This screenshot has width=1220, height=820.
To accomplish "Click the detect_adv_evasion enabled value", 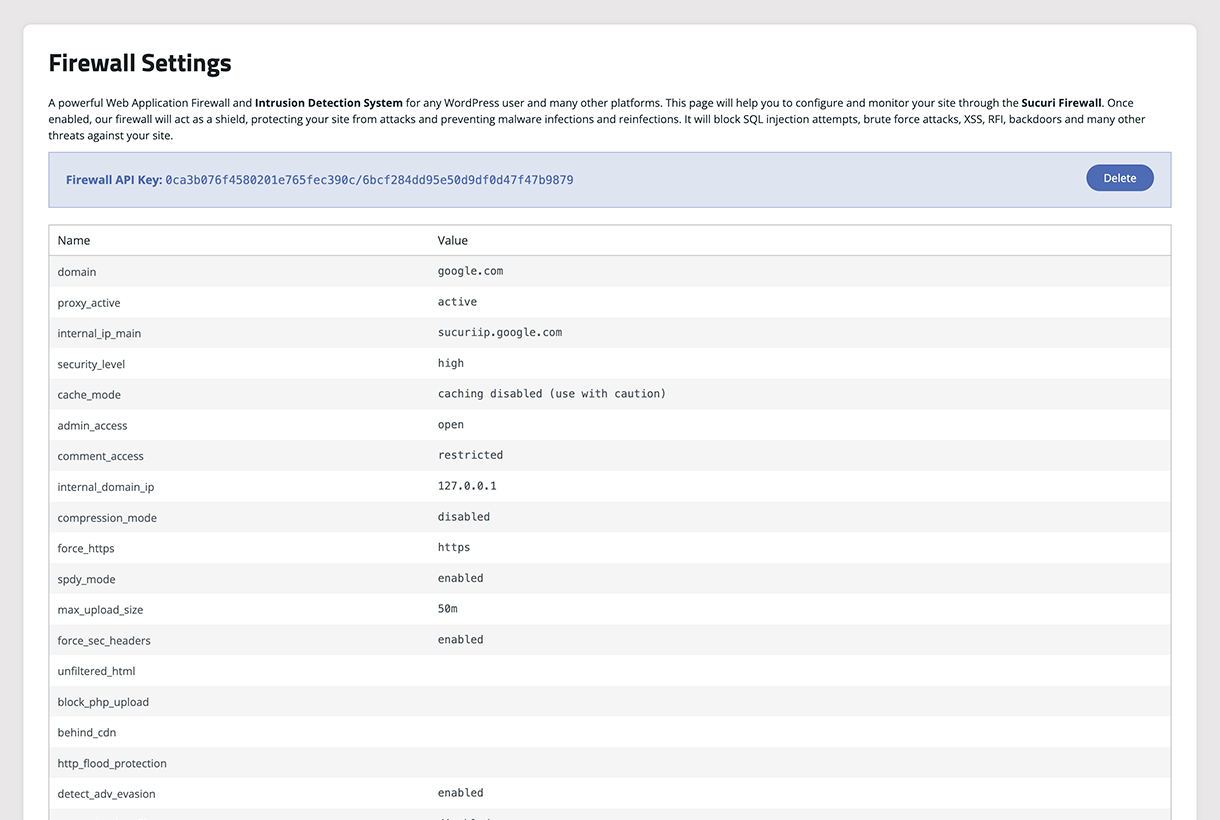I will (461, 793).
